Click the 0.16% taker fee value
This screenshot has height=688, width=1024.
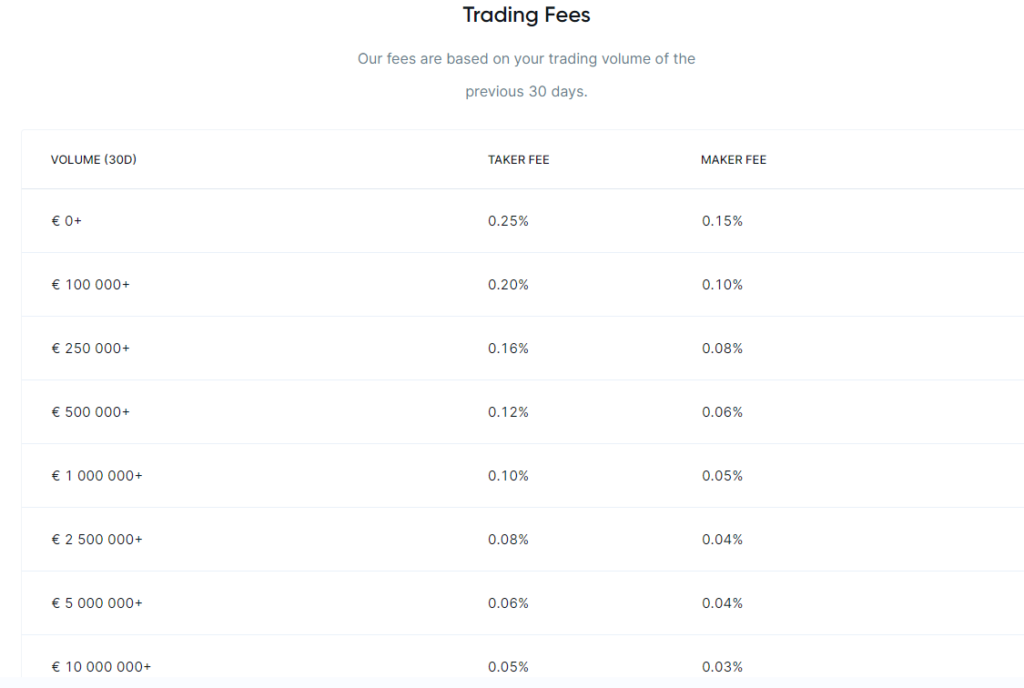[508, 349]
